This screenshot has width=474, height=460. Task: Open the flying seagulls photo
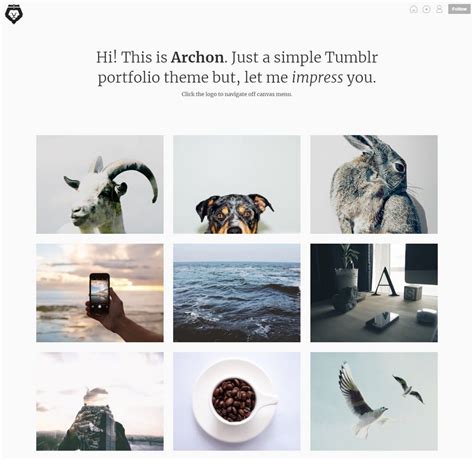(374, 401)
